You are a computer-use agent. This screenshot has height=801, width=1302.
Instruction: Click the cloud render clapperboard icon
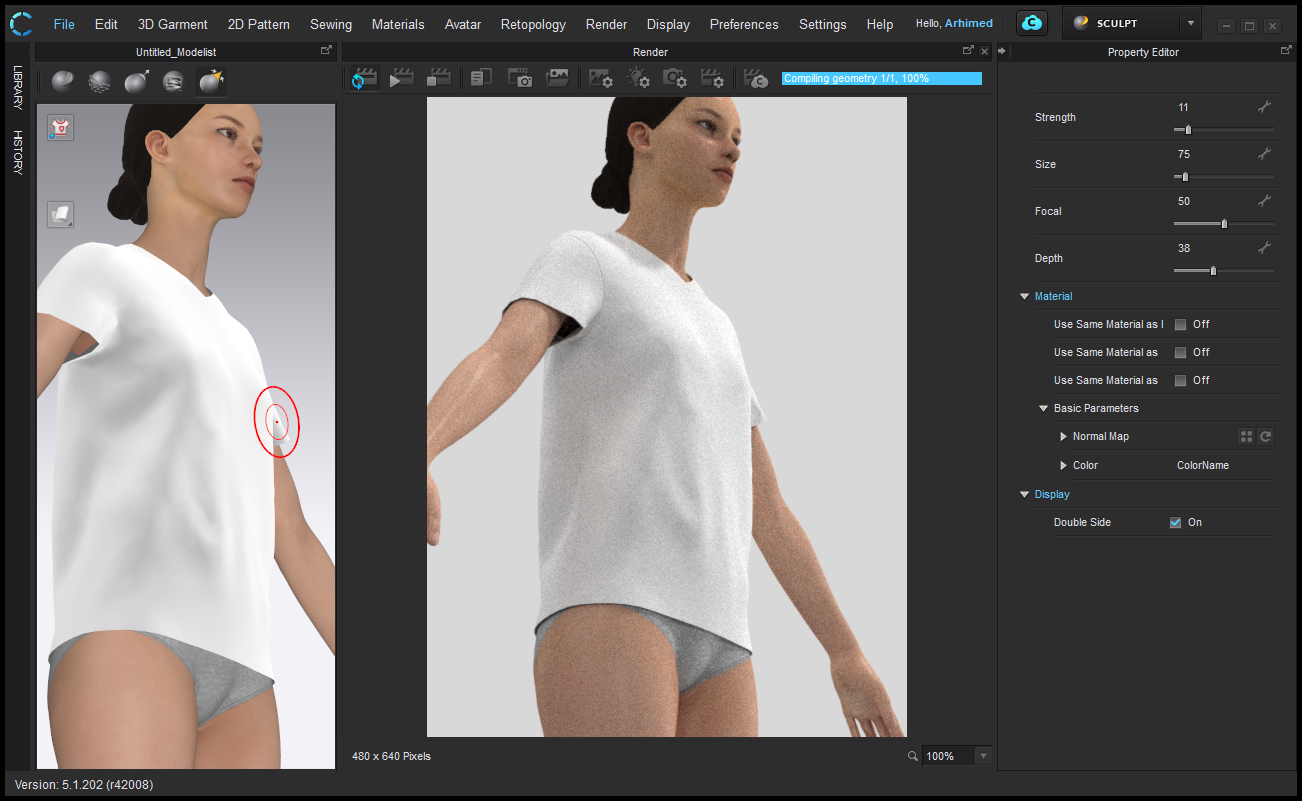757,78
